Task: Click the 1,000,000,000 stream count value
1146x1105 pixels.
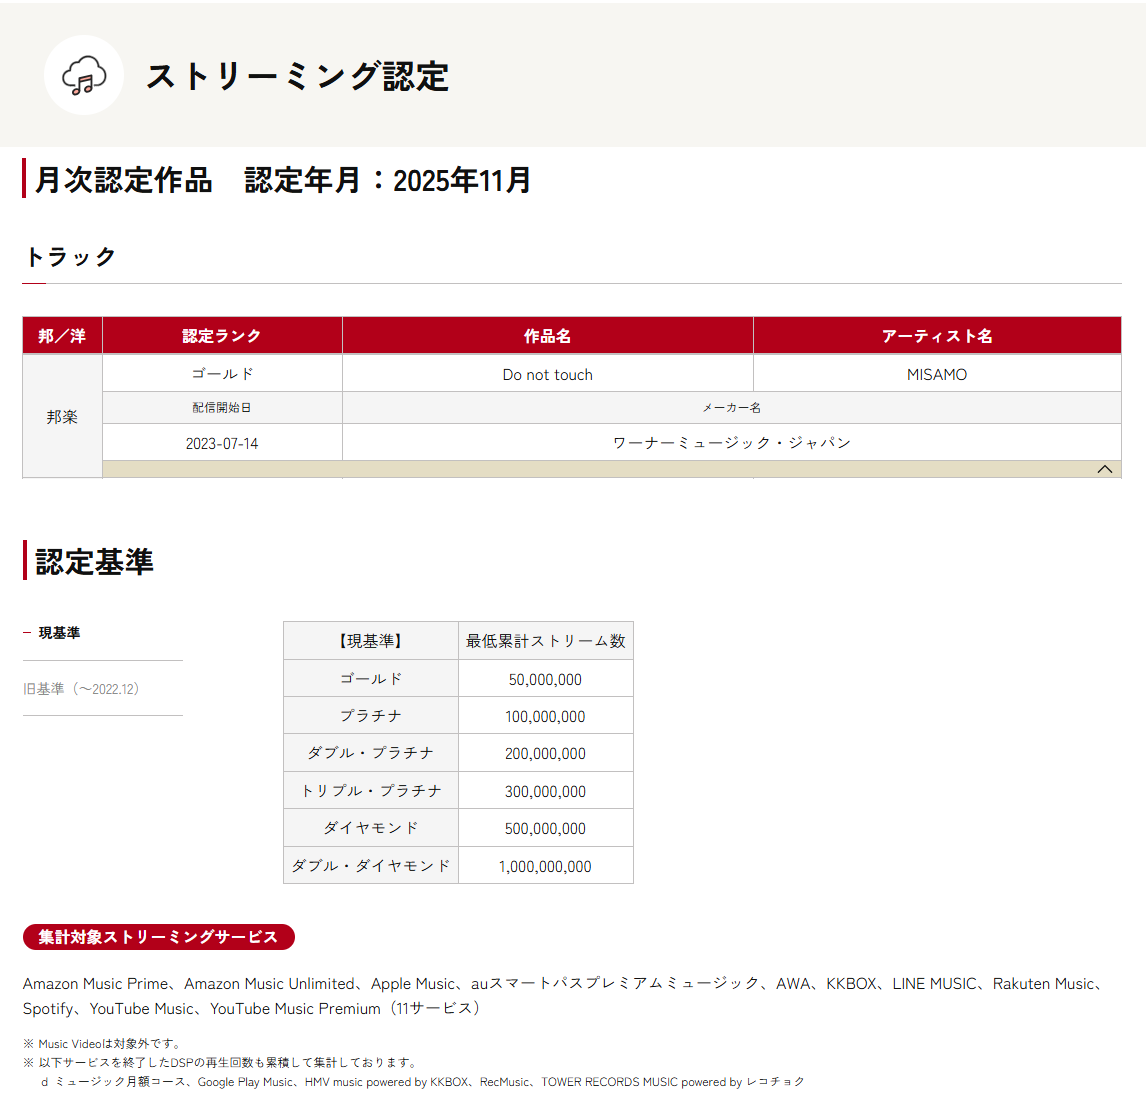Action: click(545, 867)
